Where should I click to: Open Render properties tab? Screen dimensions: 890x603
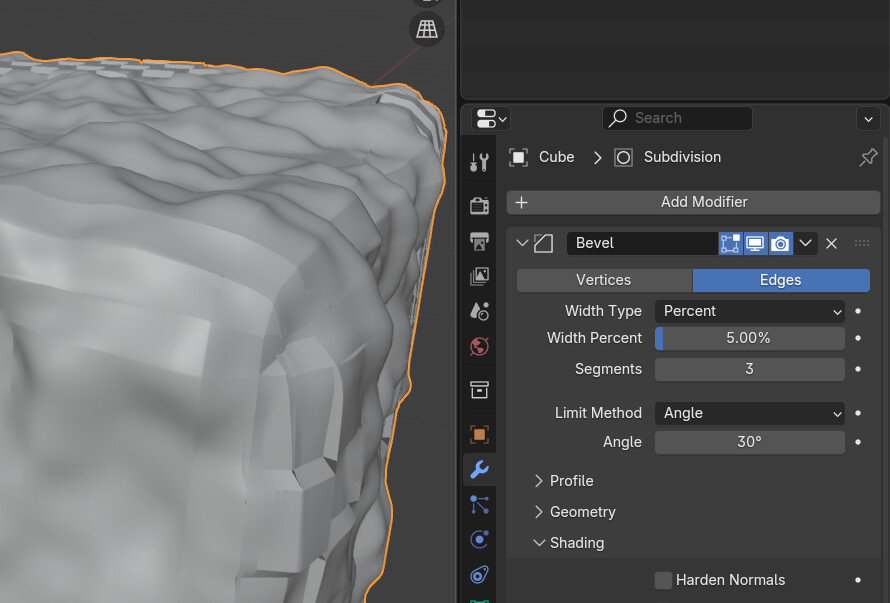(x=480, y=205)
